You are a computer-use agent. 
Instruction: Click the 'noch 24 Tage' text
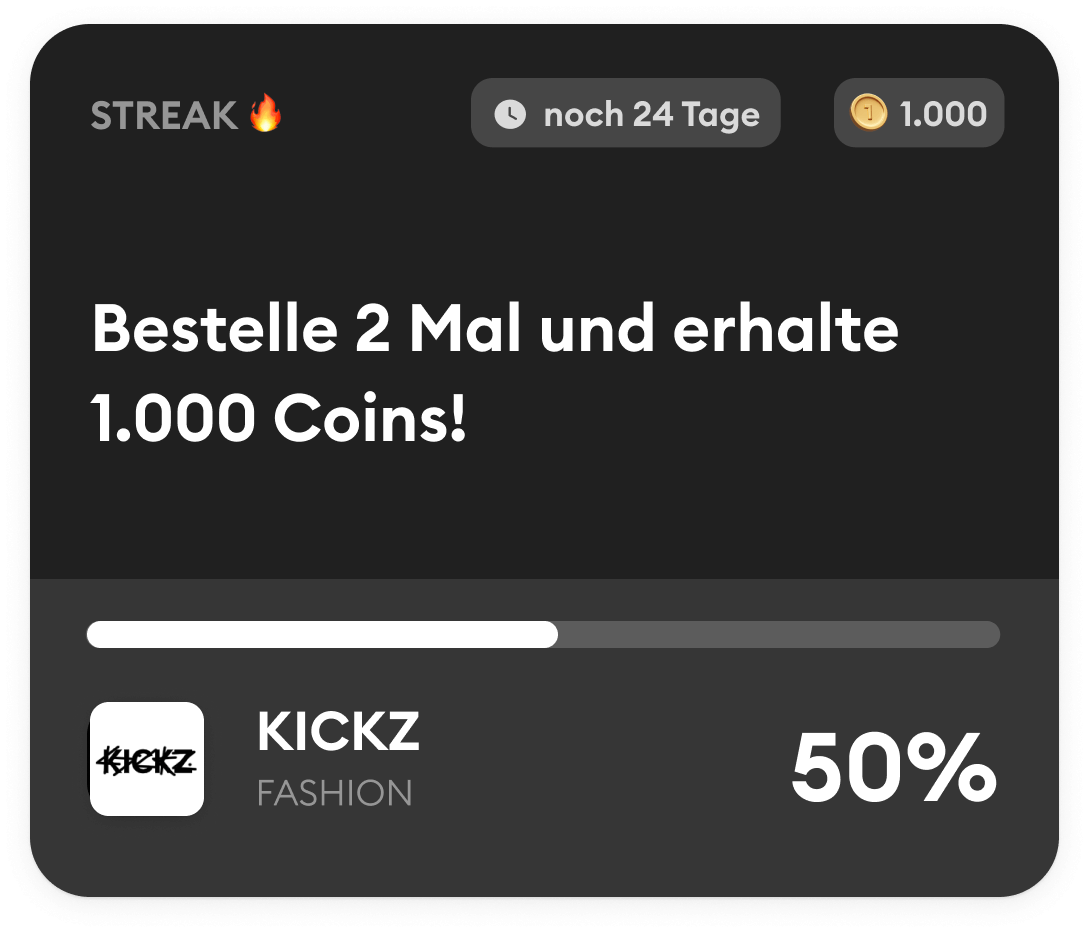pos(651,115)
